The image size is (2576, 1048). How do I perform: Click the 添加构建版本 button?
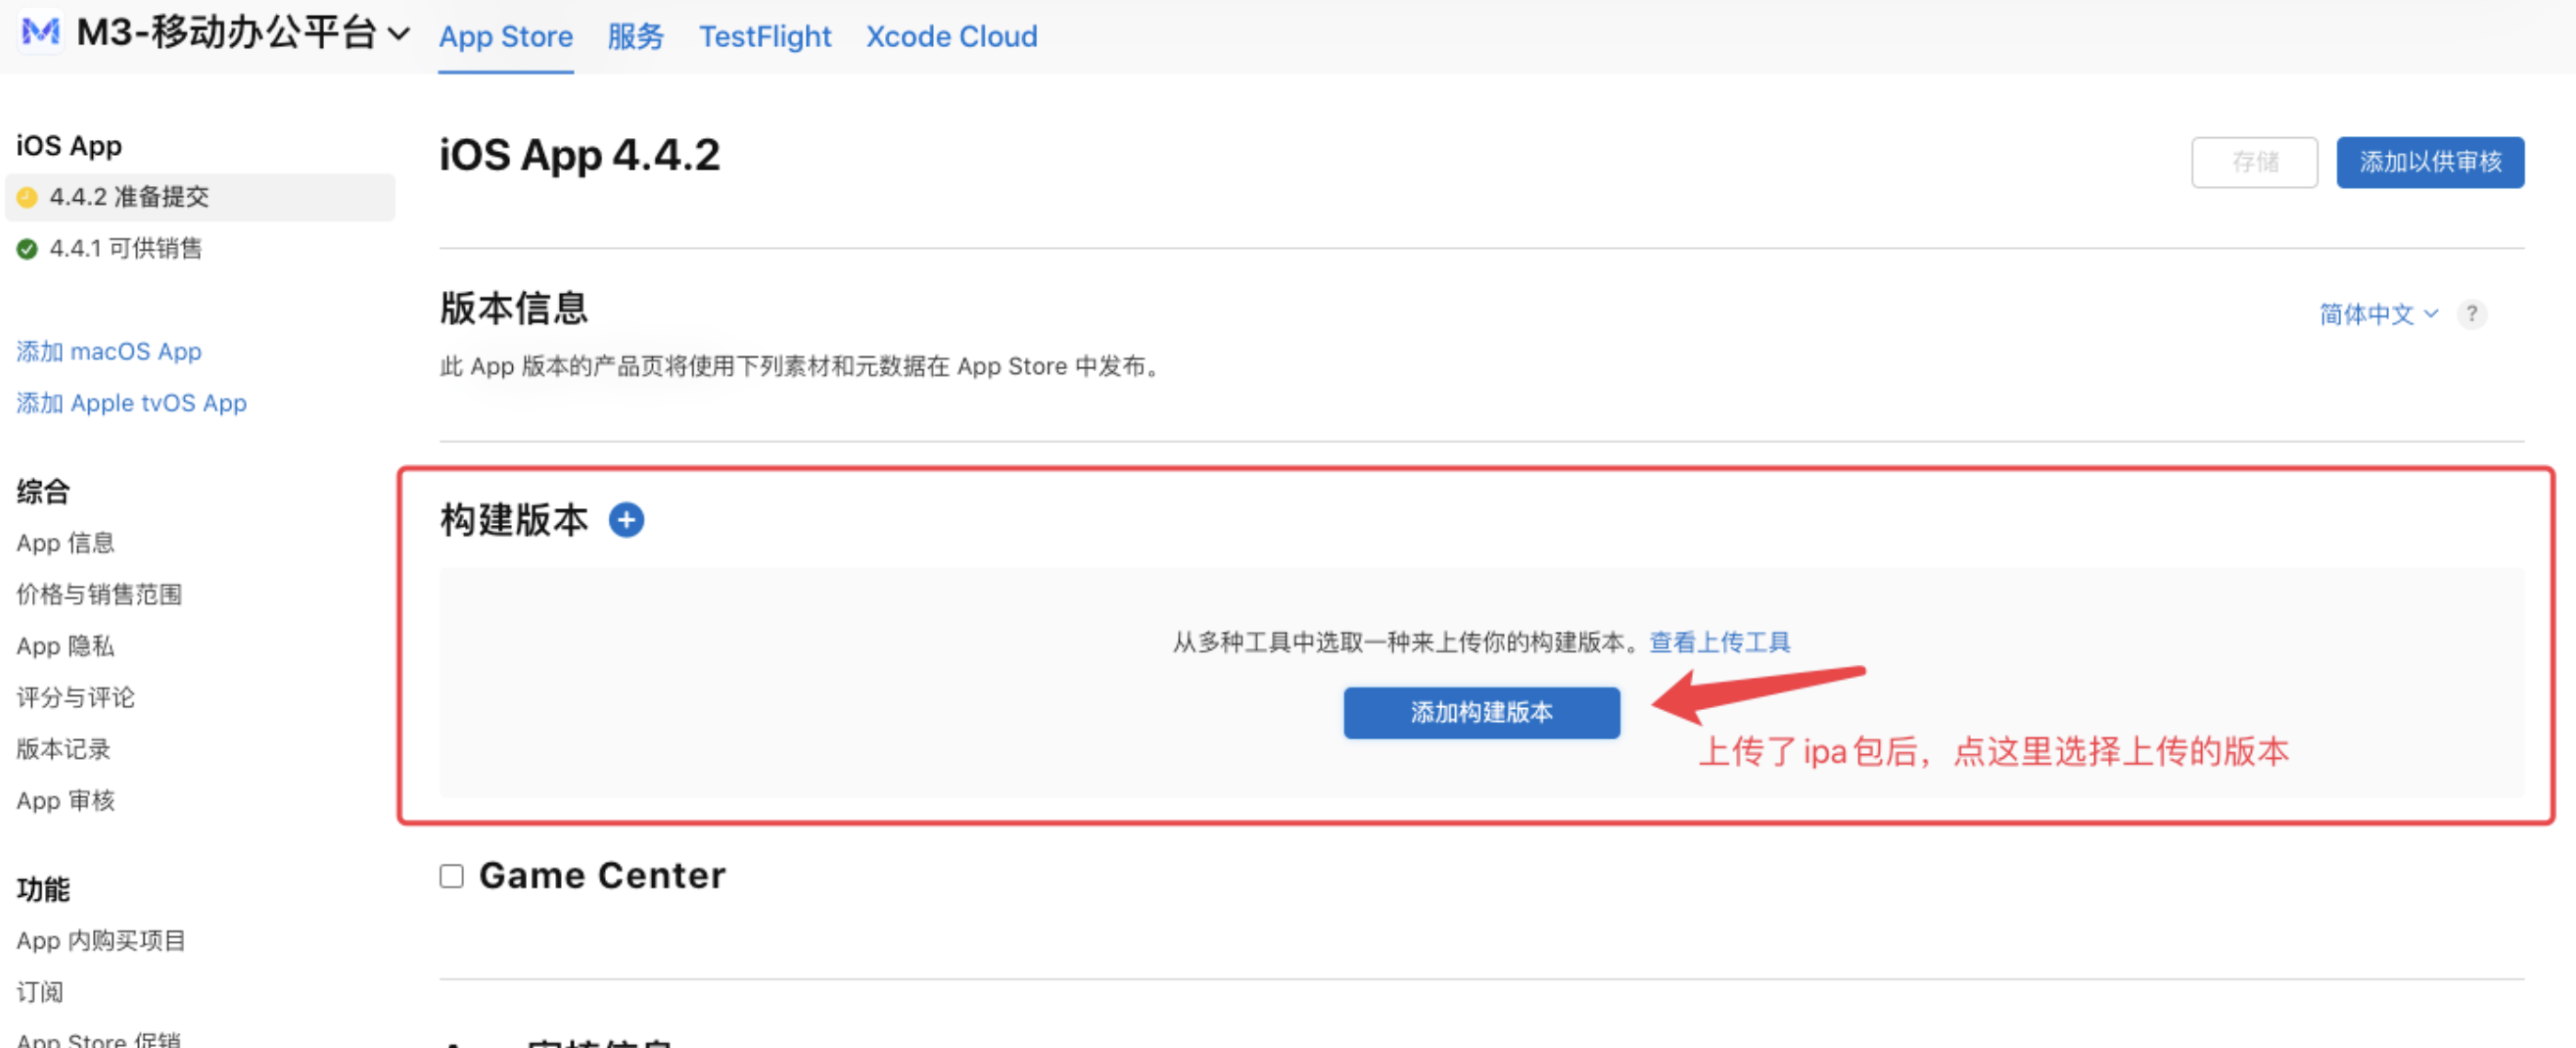[1481, 712]
